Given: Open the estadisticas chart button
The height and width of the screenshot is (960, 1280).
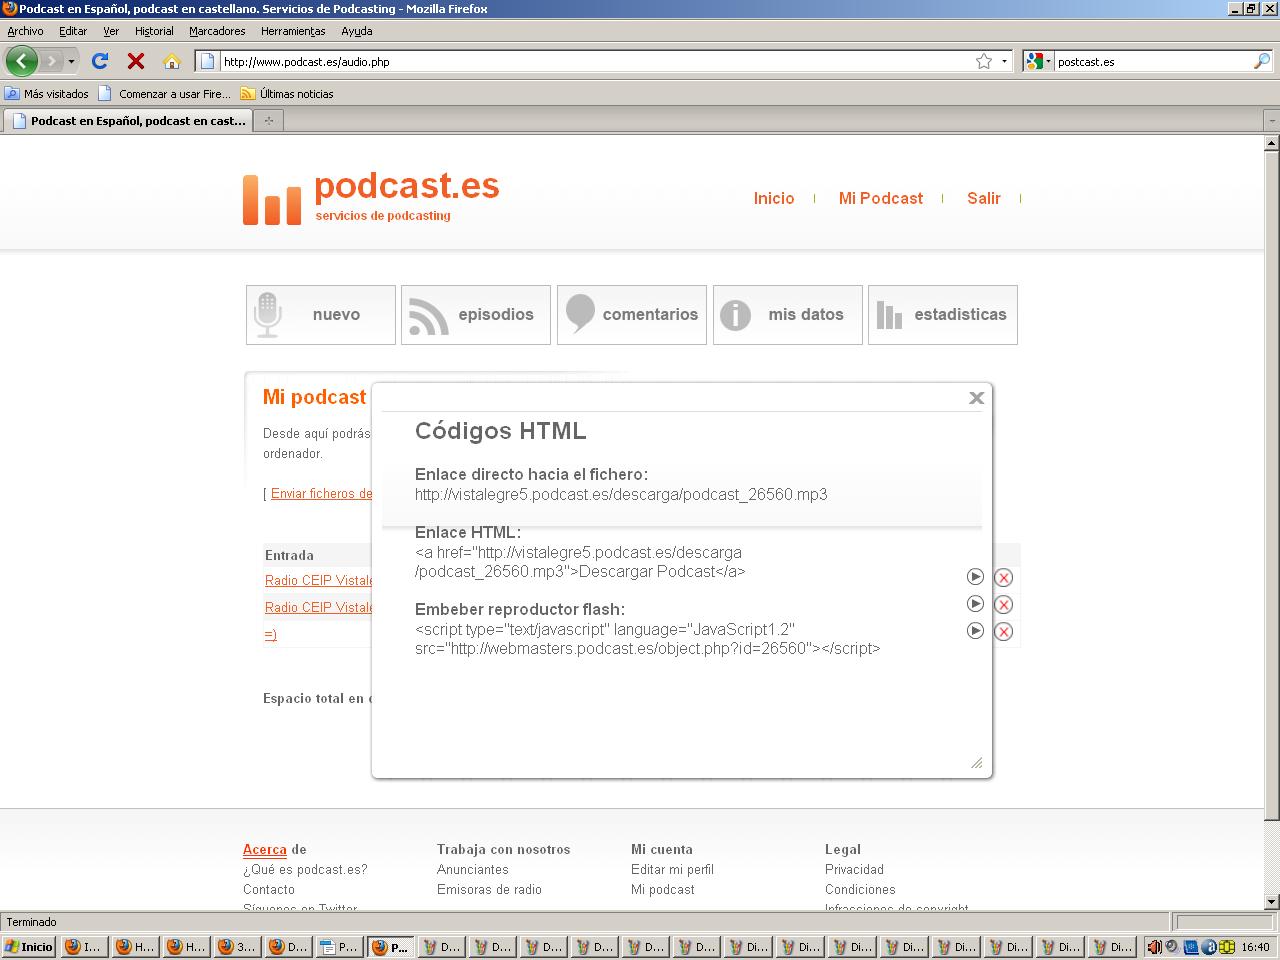Looking at the screenshot, I should pos(943,315).
